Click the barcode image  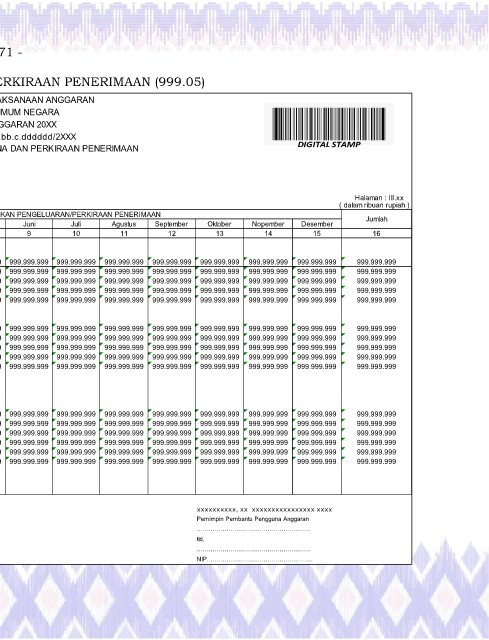pos(329,124)
